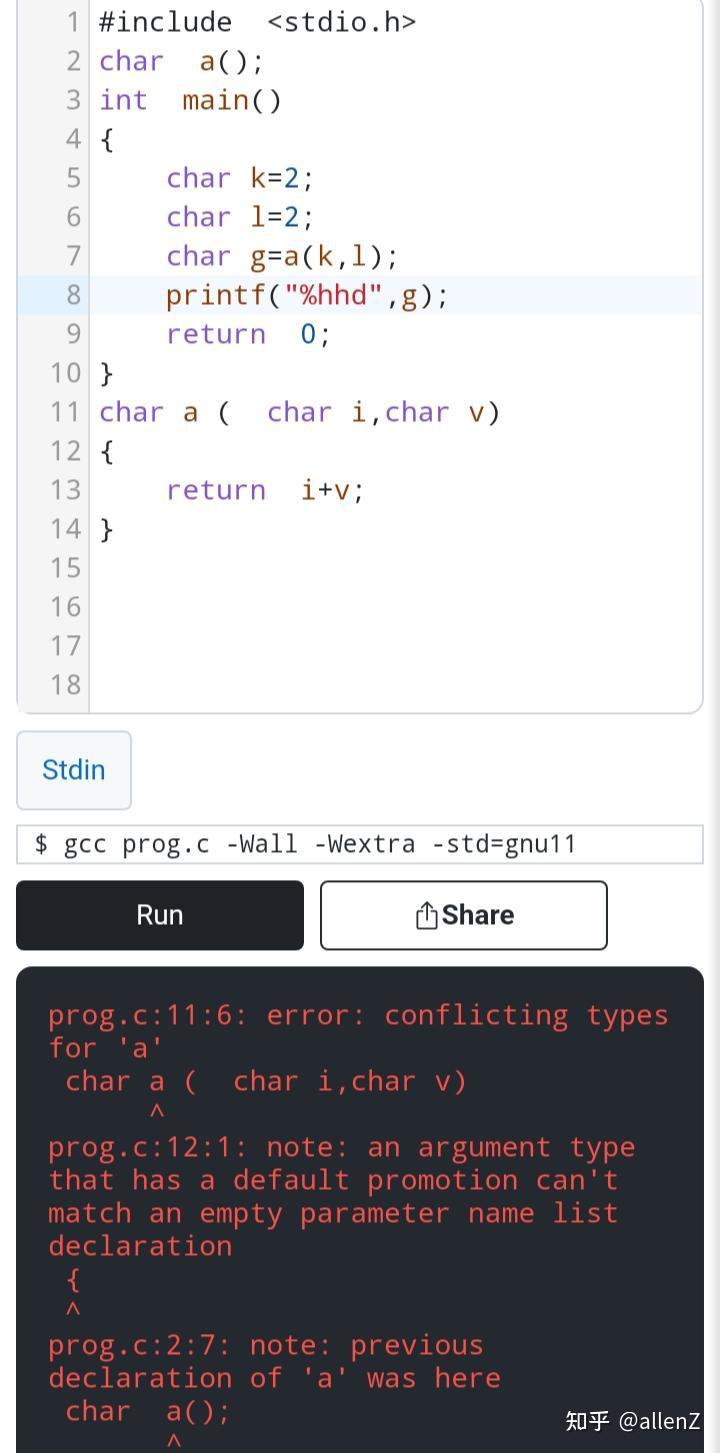Click the 'int main()' line
This screenshot has height=1453, width=720.
[190, 100]
